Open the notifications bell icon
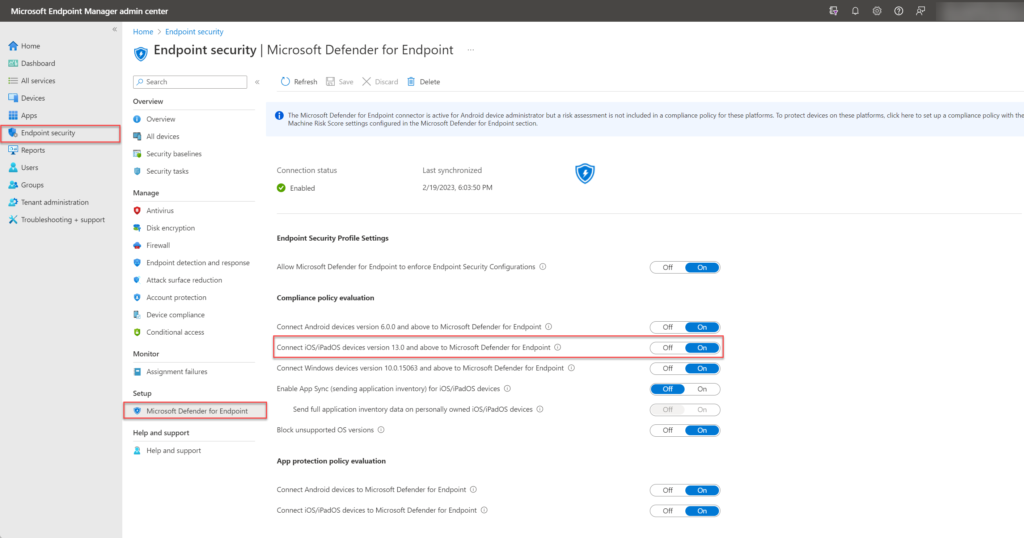 point(855,11)
